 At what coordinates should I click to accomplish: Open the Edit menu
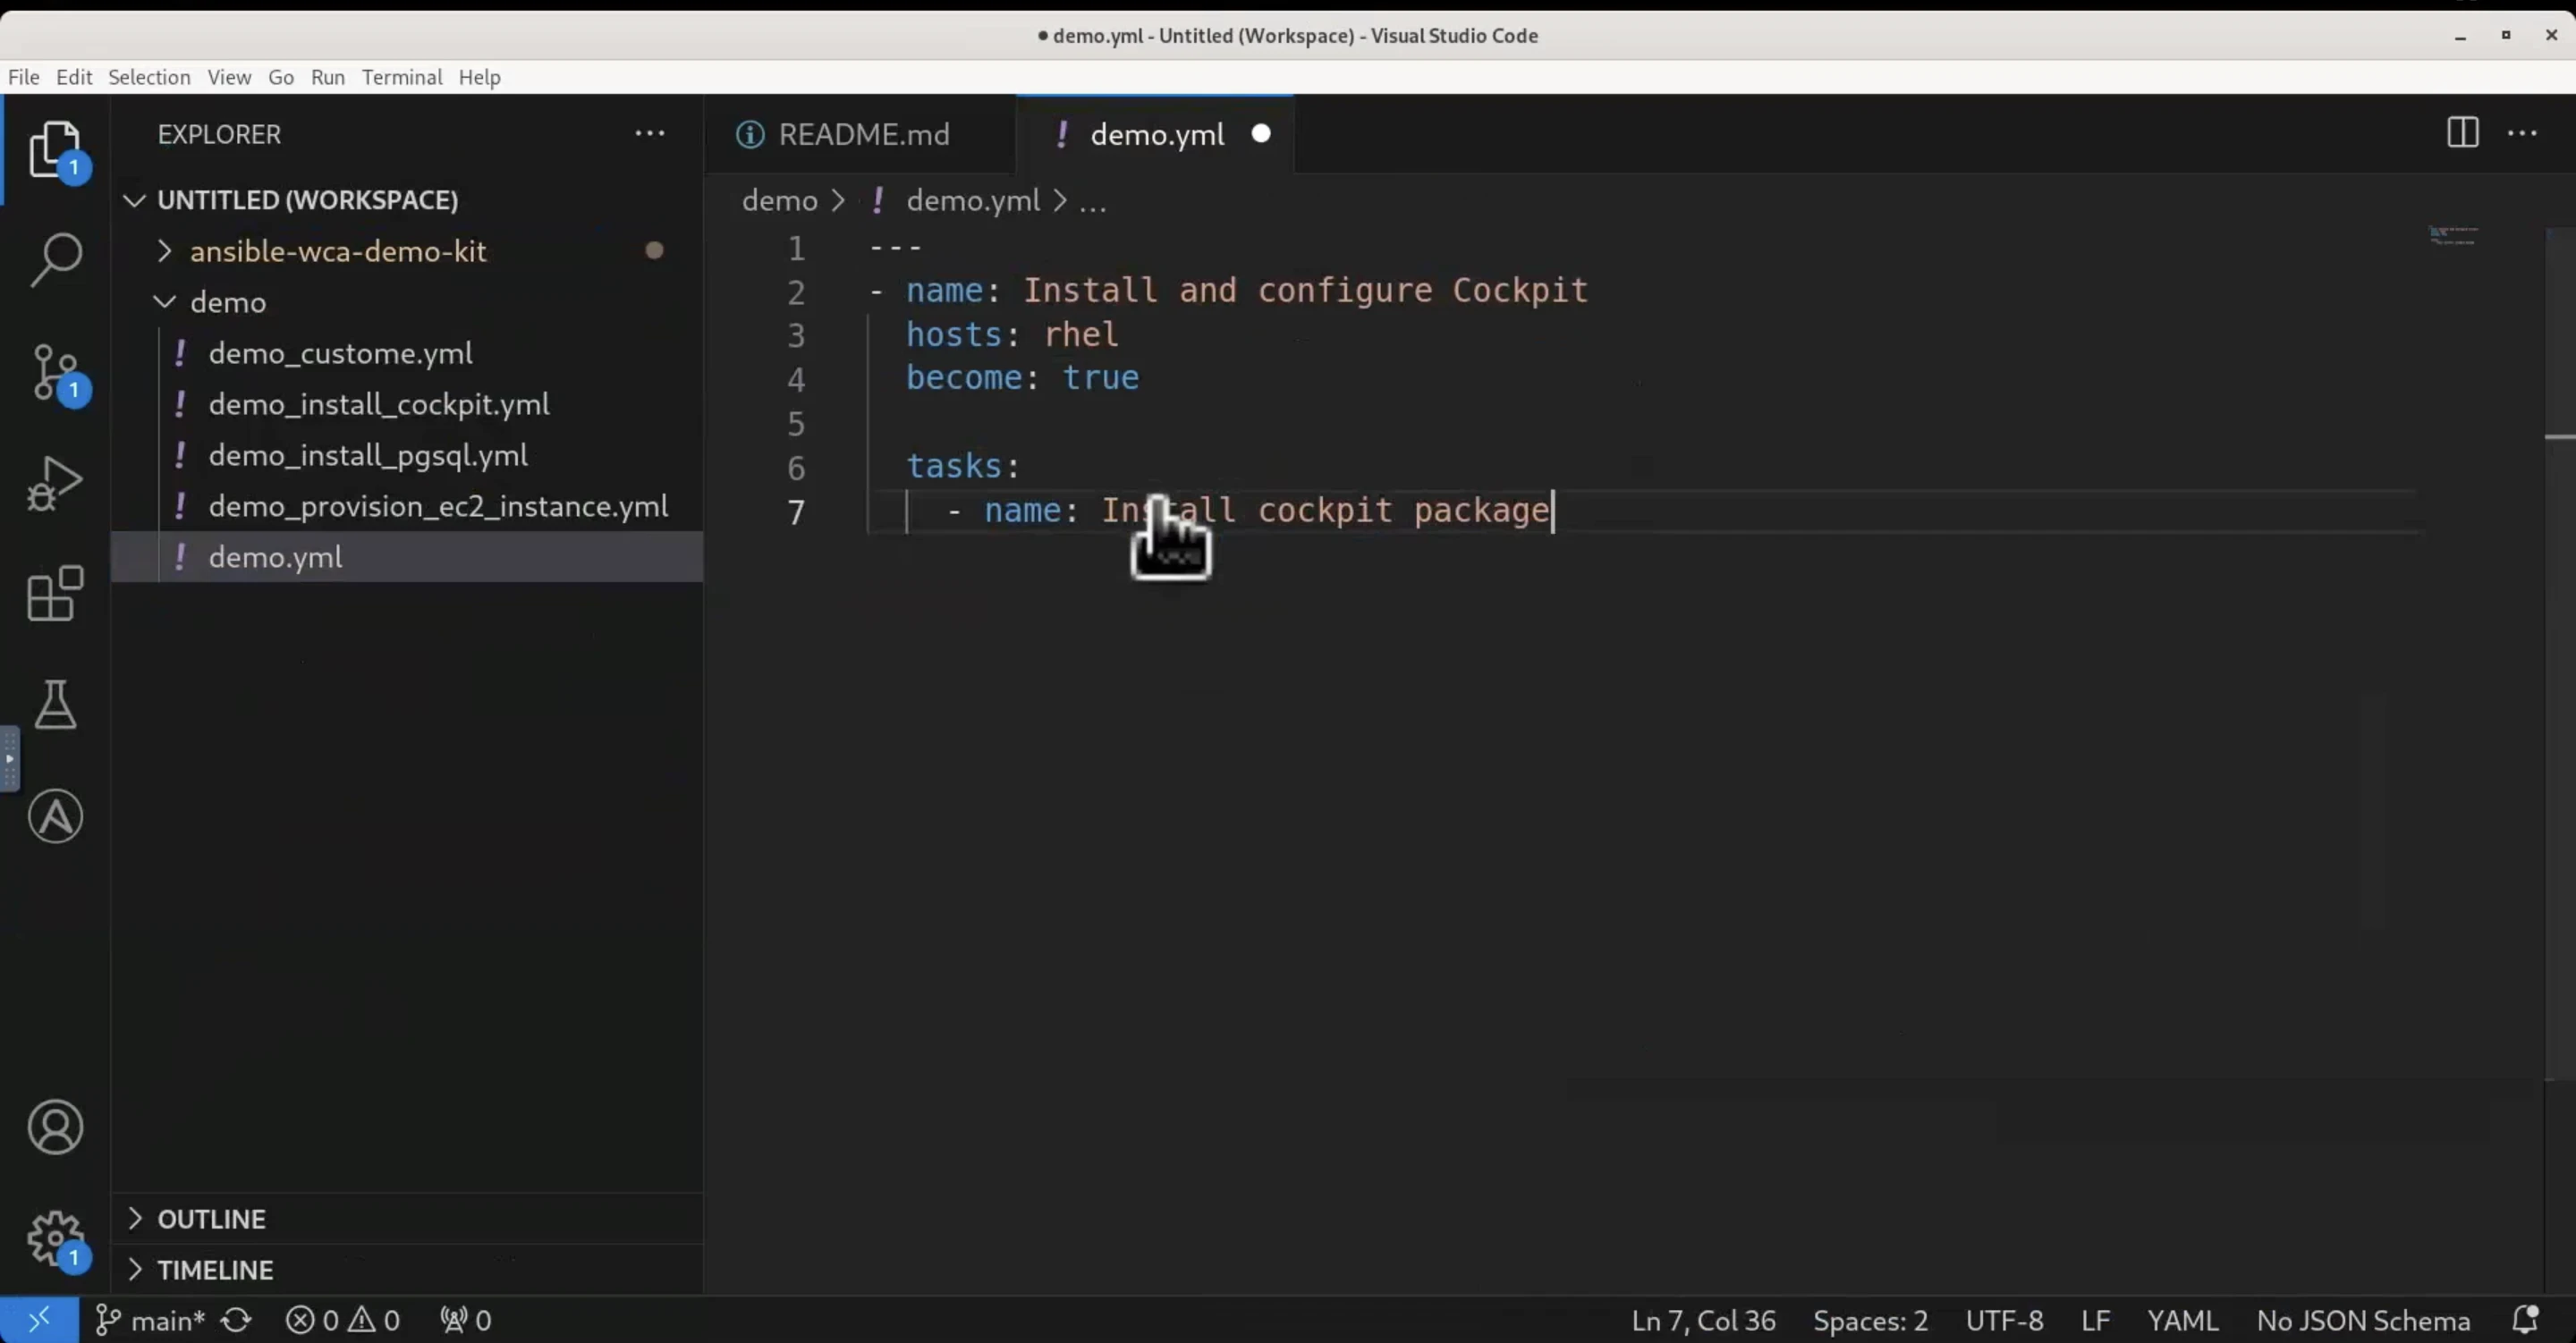click(x=74, y=77)
